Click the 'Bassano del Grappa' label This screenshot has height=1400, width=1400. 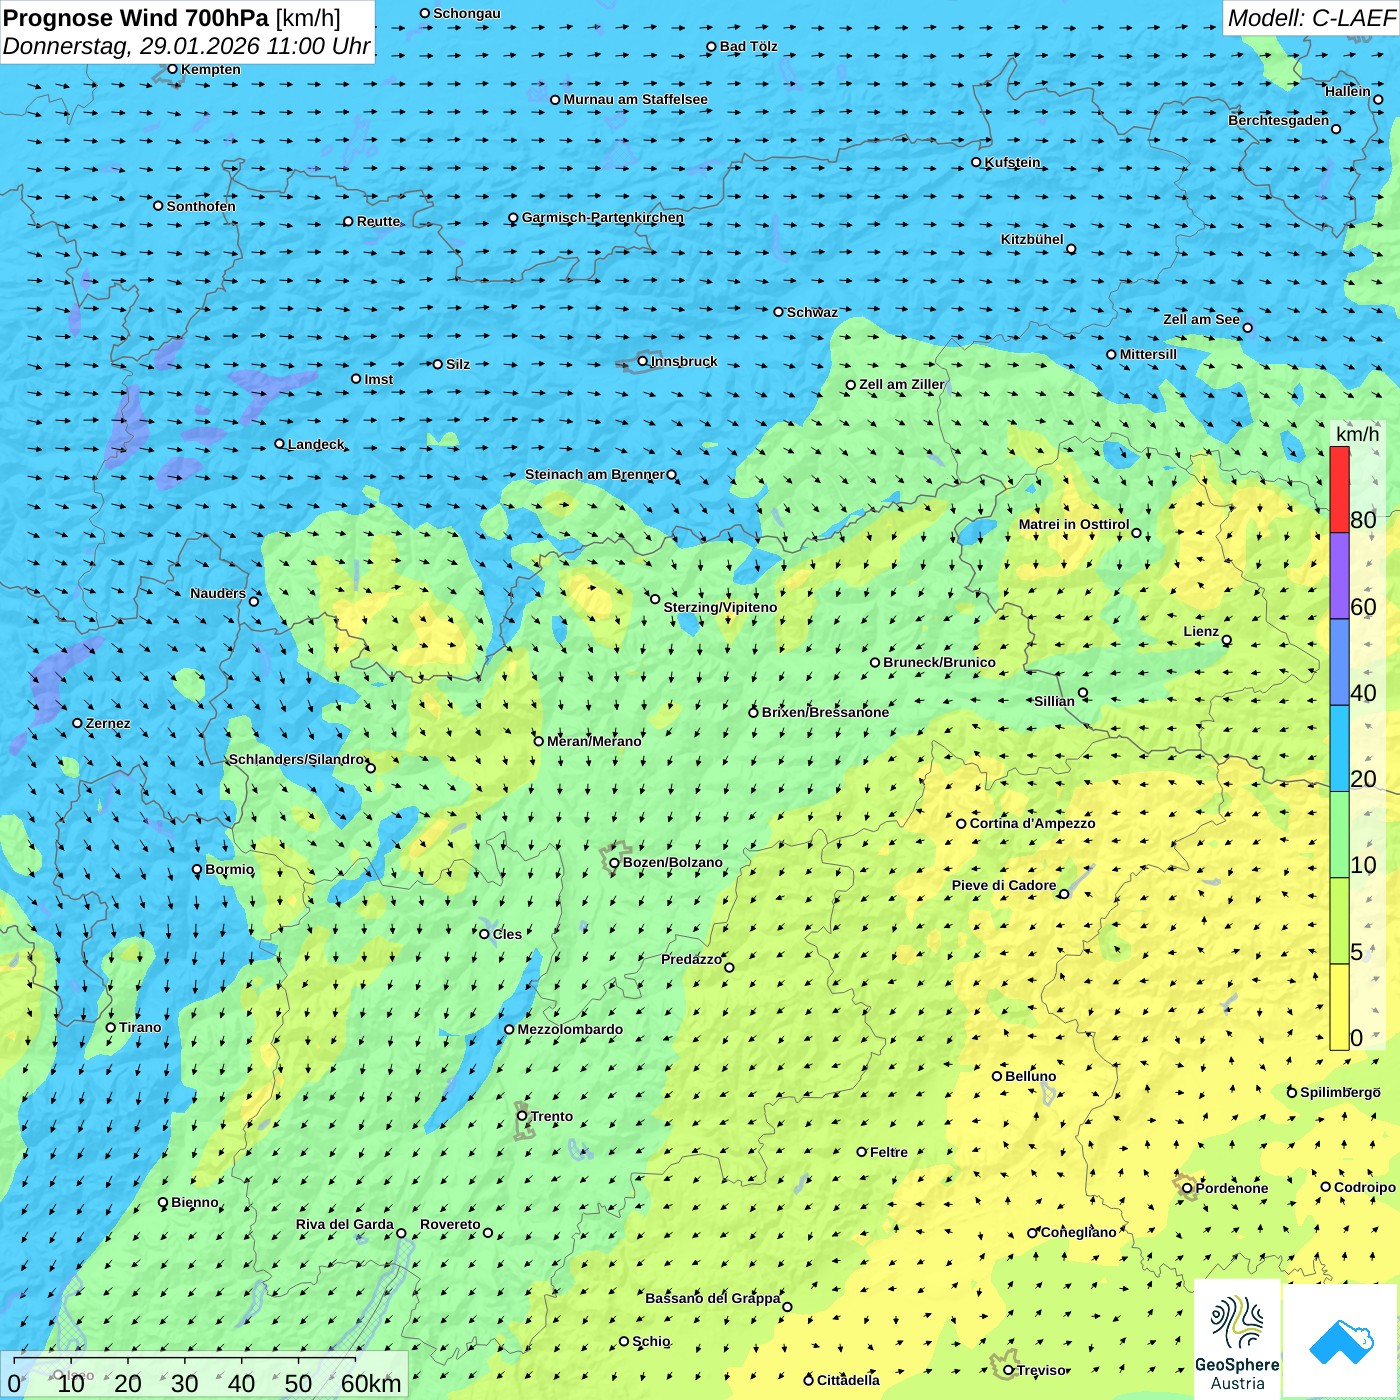[x=713, y=1298]
